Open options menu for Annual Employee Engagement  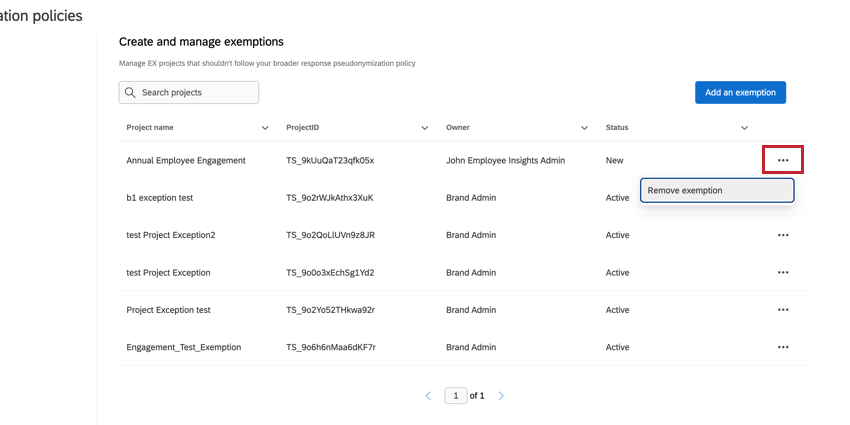[x=783, y=160]
